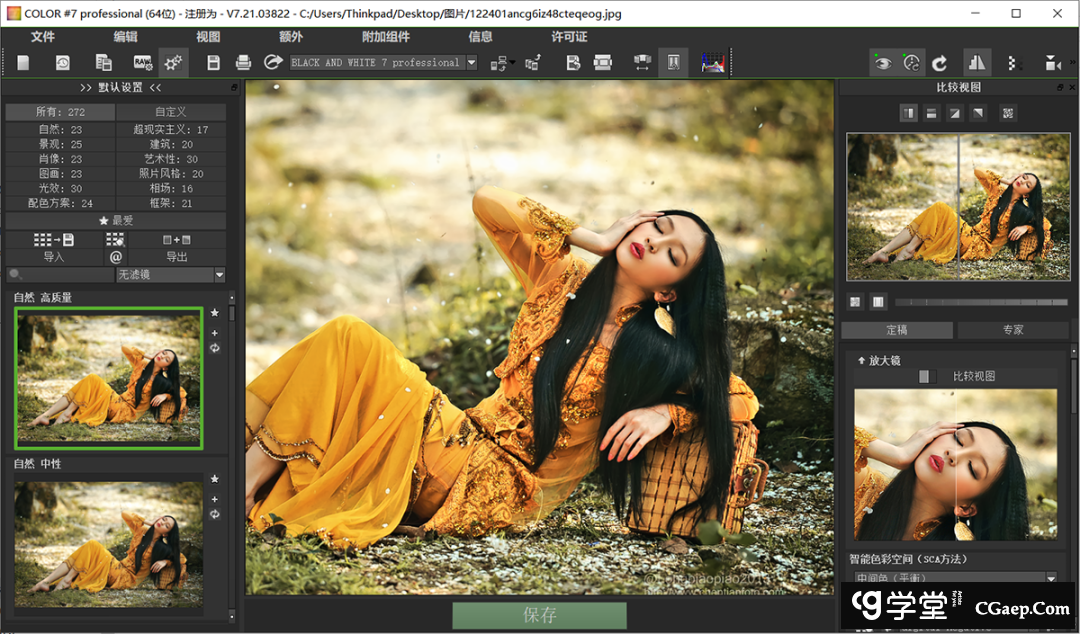The width and height of the screenshot is (1080, 634).
Task: Toggle the 比较视图 switch under 放大镜
Action: point(927,376)
